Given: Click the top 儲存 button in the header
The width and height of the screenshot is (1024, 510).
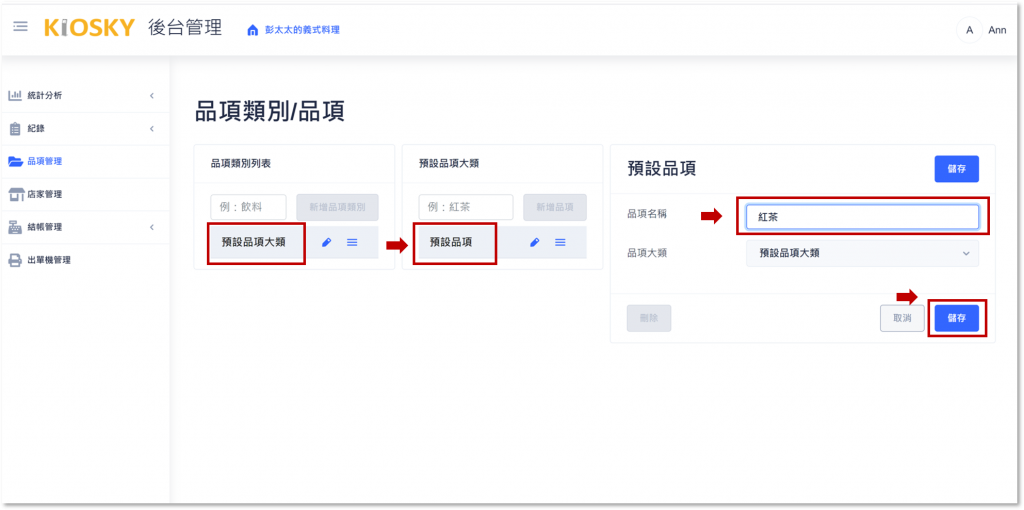Looking at the screenshot, I should click(x=957, y=168).
